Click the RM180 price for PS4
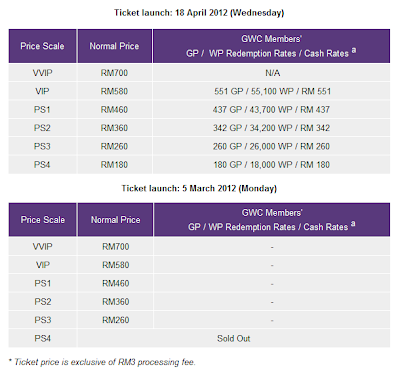The height and width of the screenshot is (373, 400). tap(114, 165)
